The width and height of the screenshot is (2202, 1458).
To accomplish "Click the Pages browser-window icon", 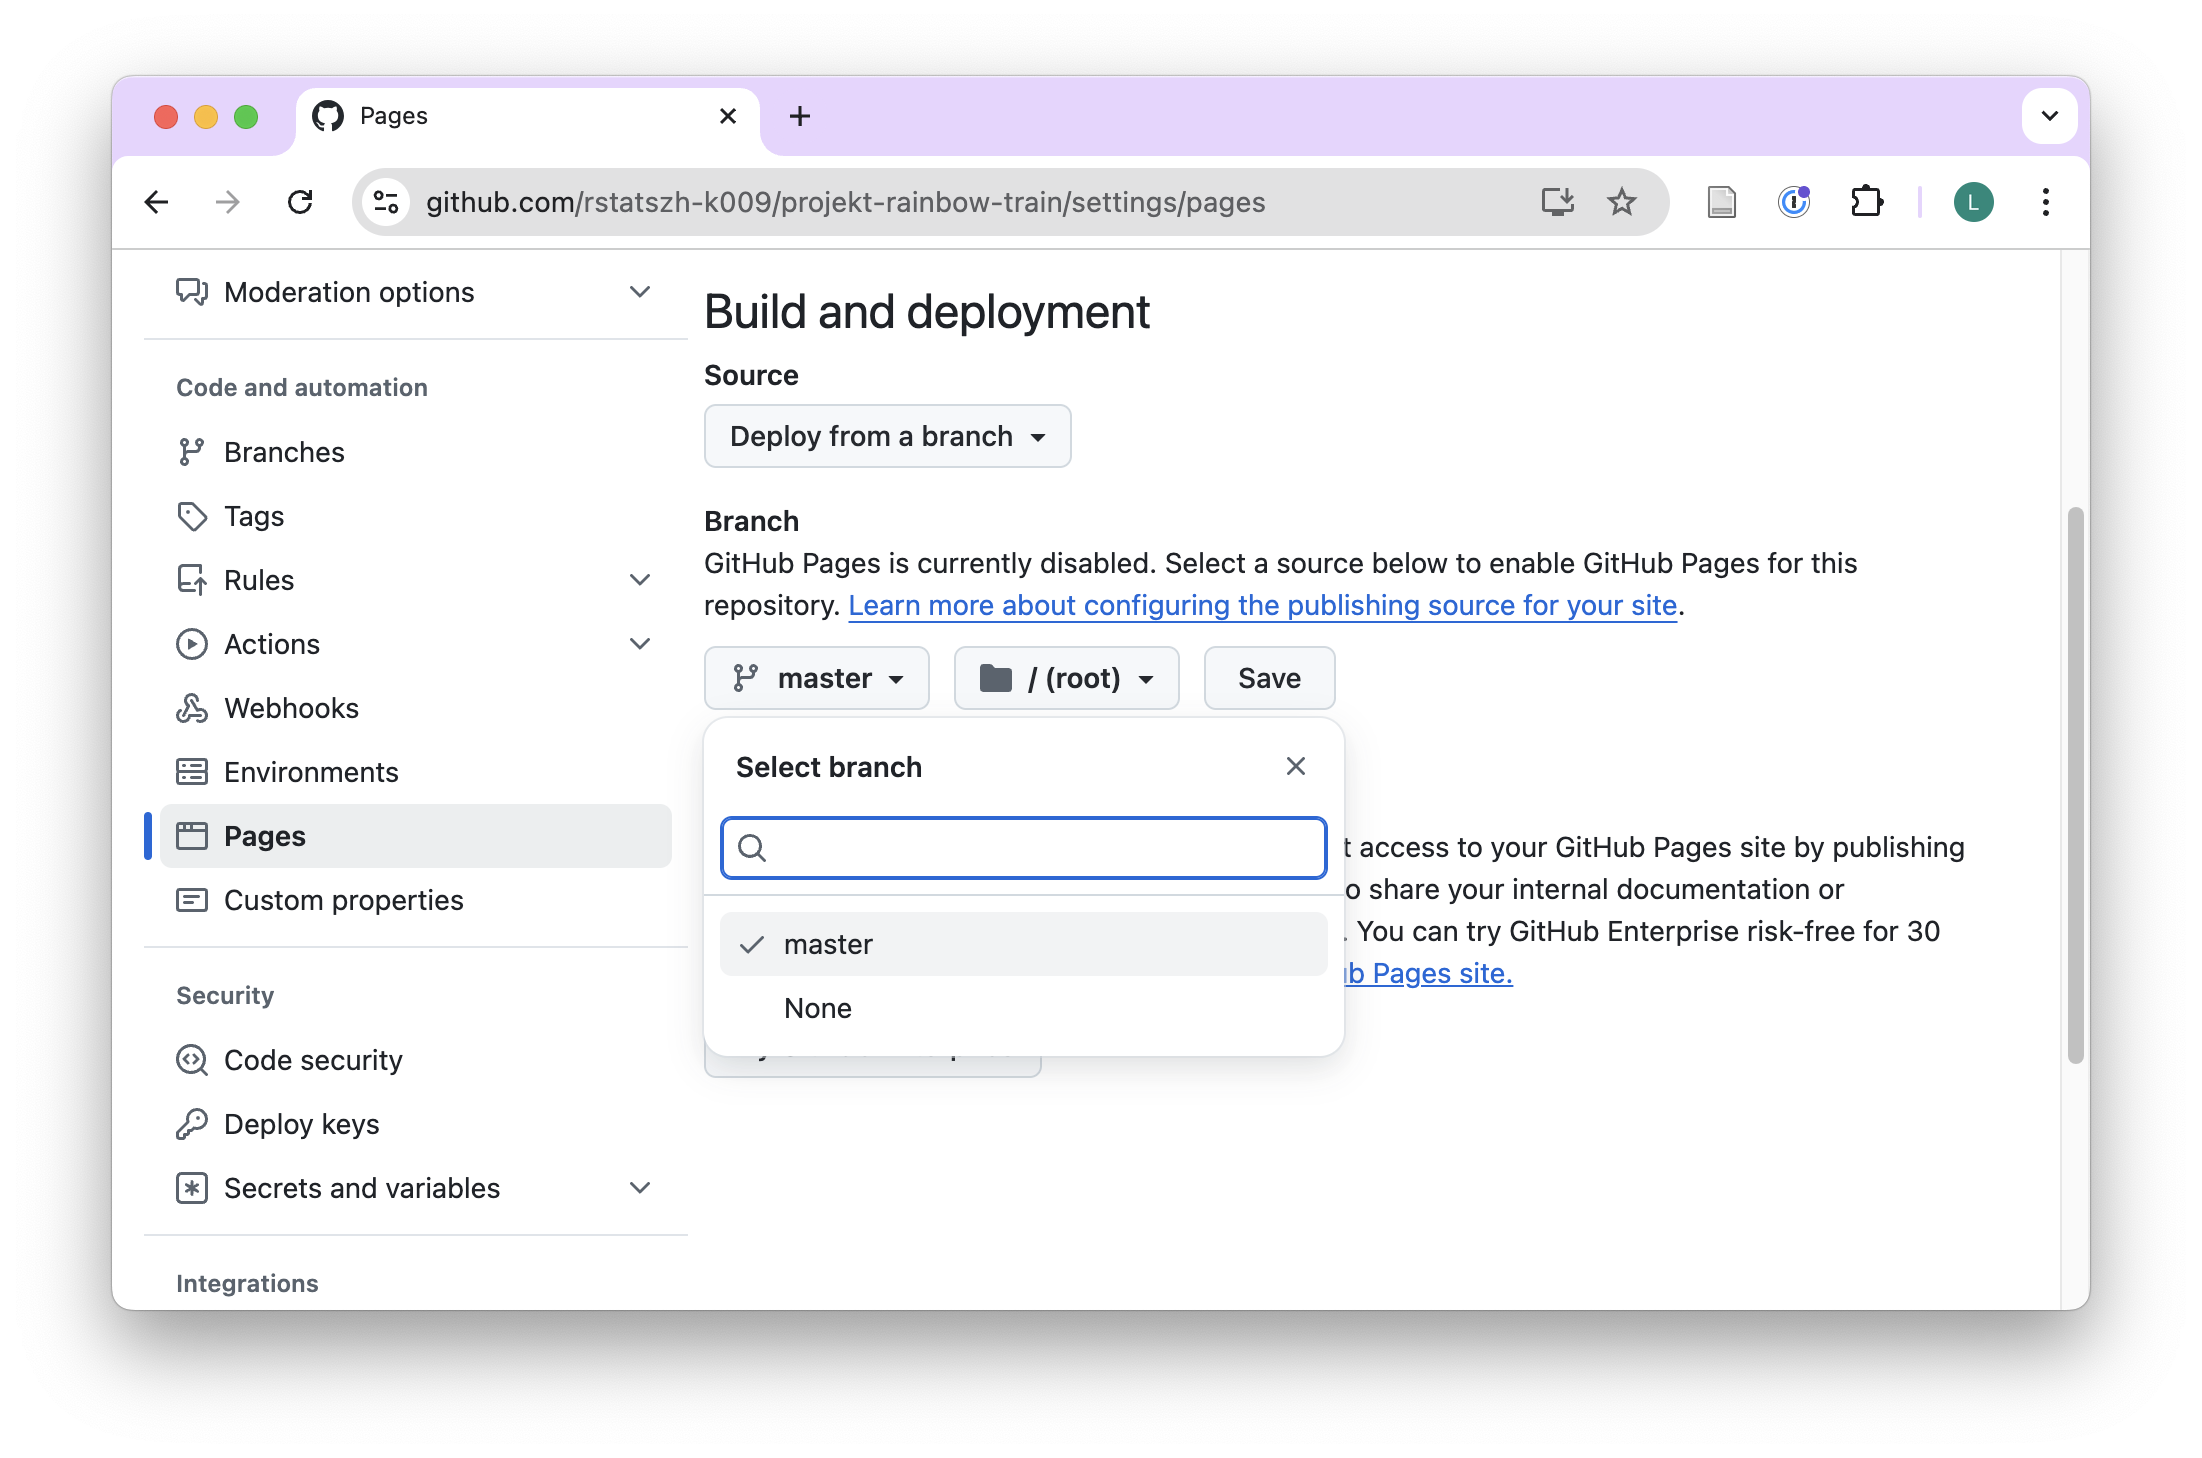I will tap(191, 836).
